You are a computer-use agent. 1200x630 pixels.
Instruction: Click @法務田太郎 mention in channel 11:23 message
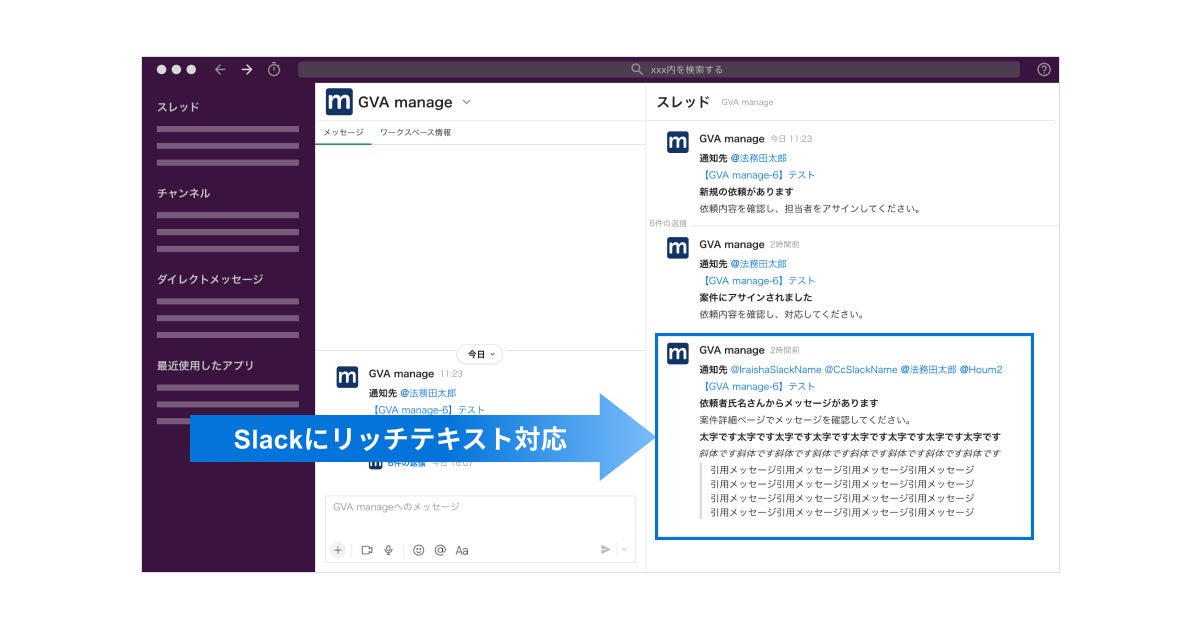(428, 393)
